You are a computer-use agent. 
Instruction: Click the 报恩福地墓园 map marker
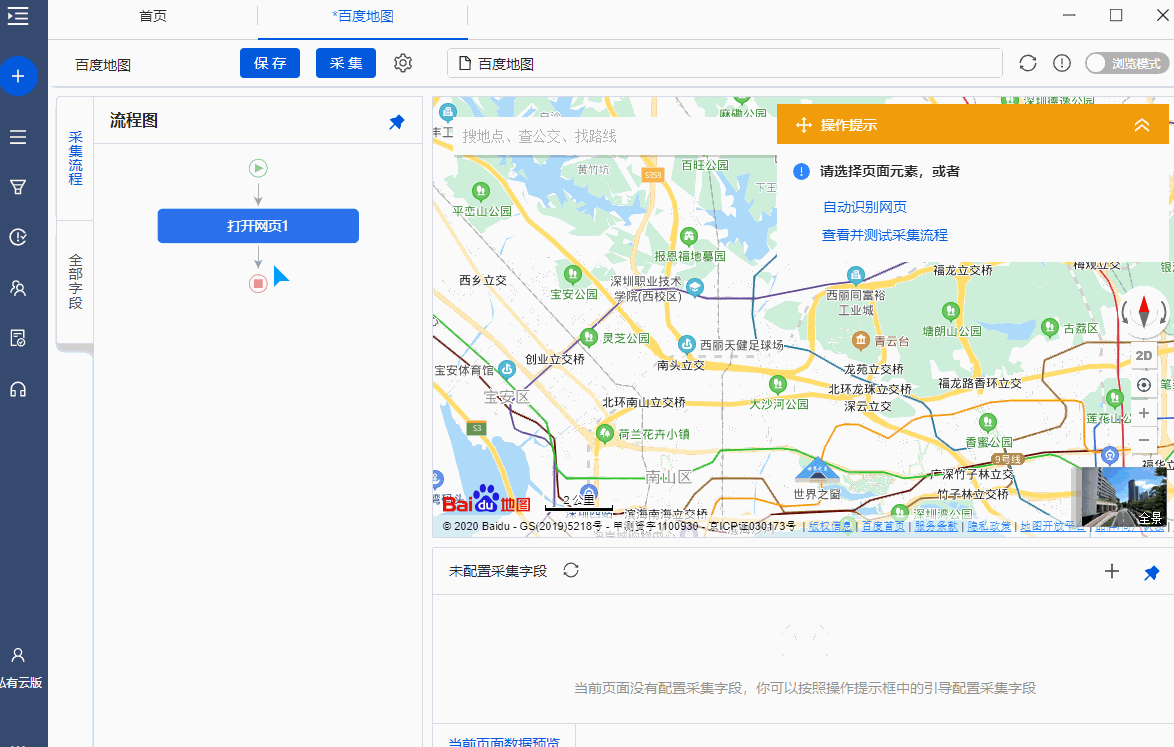tap(689, 237)
